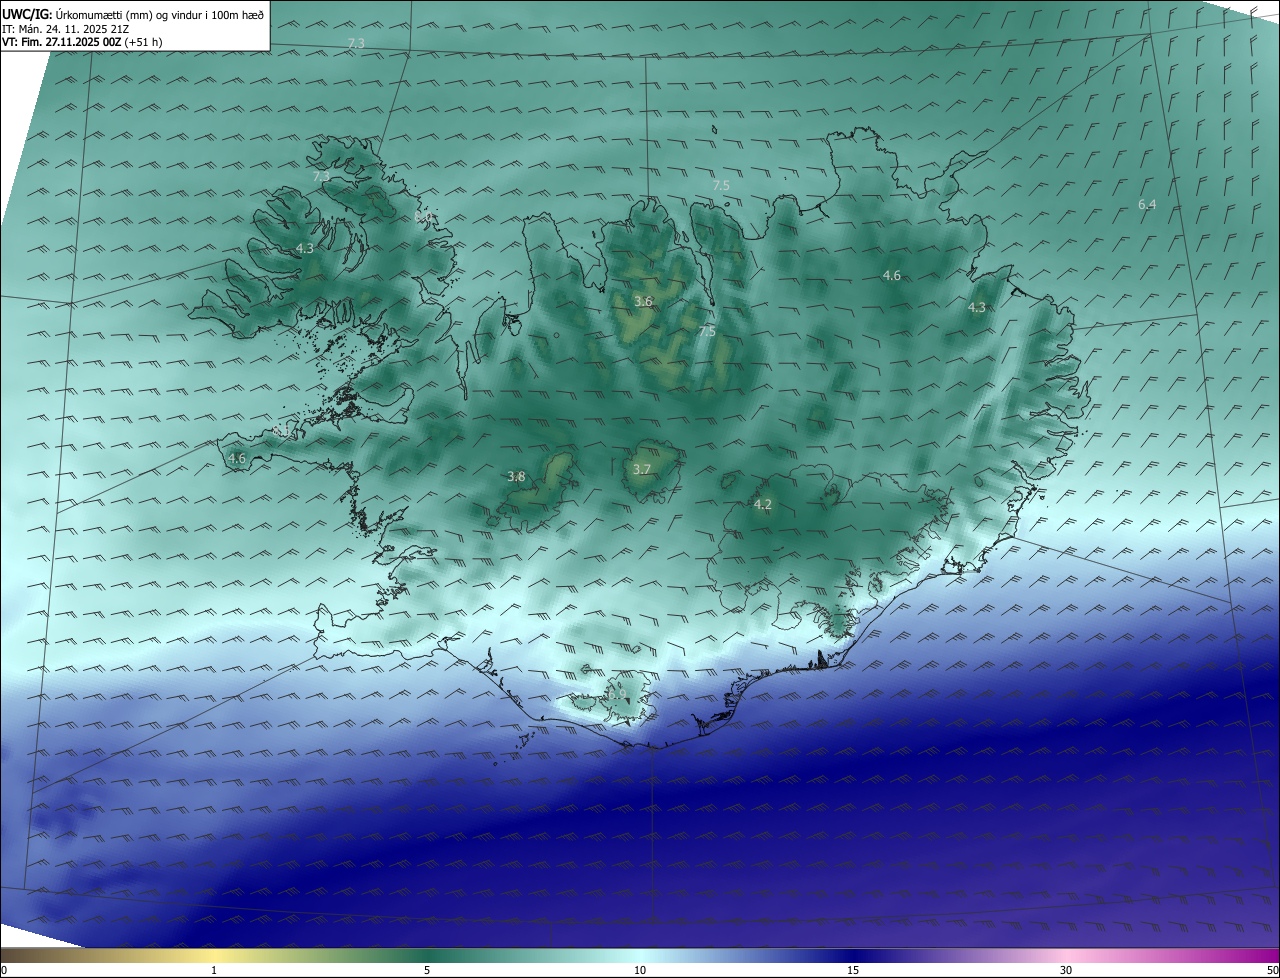
Task: Click the faint 8.1 value label
Action: [x=282, y=431]
